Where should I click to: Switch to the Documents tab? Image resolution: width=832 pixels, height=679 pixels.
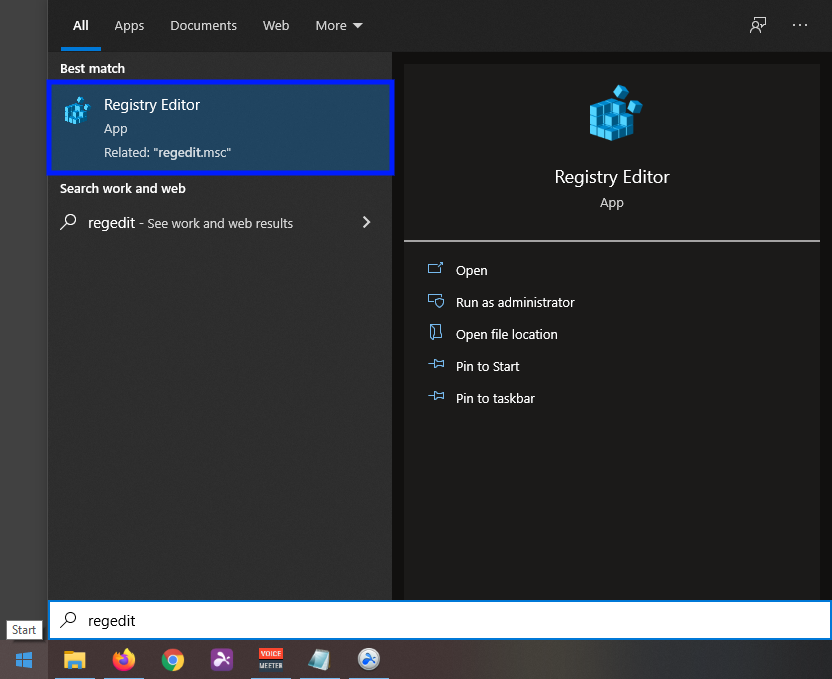(203, 25)
